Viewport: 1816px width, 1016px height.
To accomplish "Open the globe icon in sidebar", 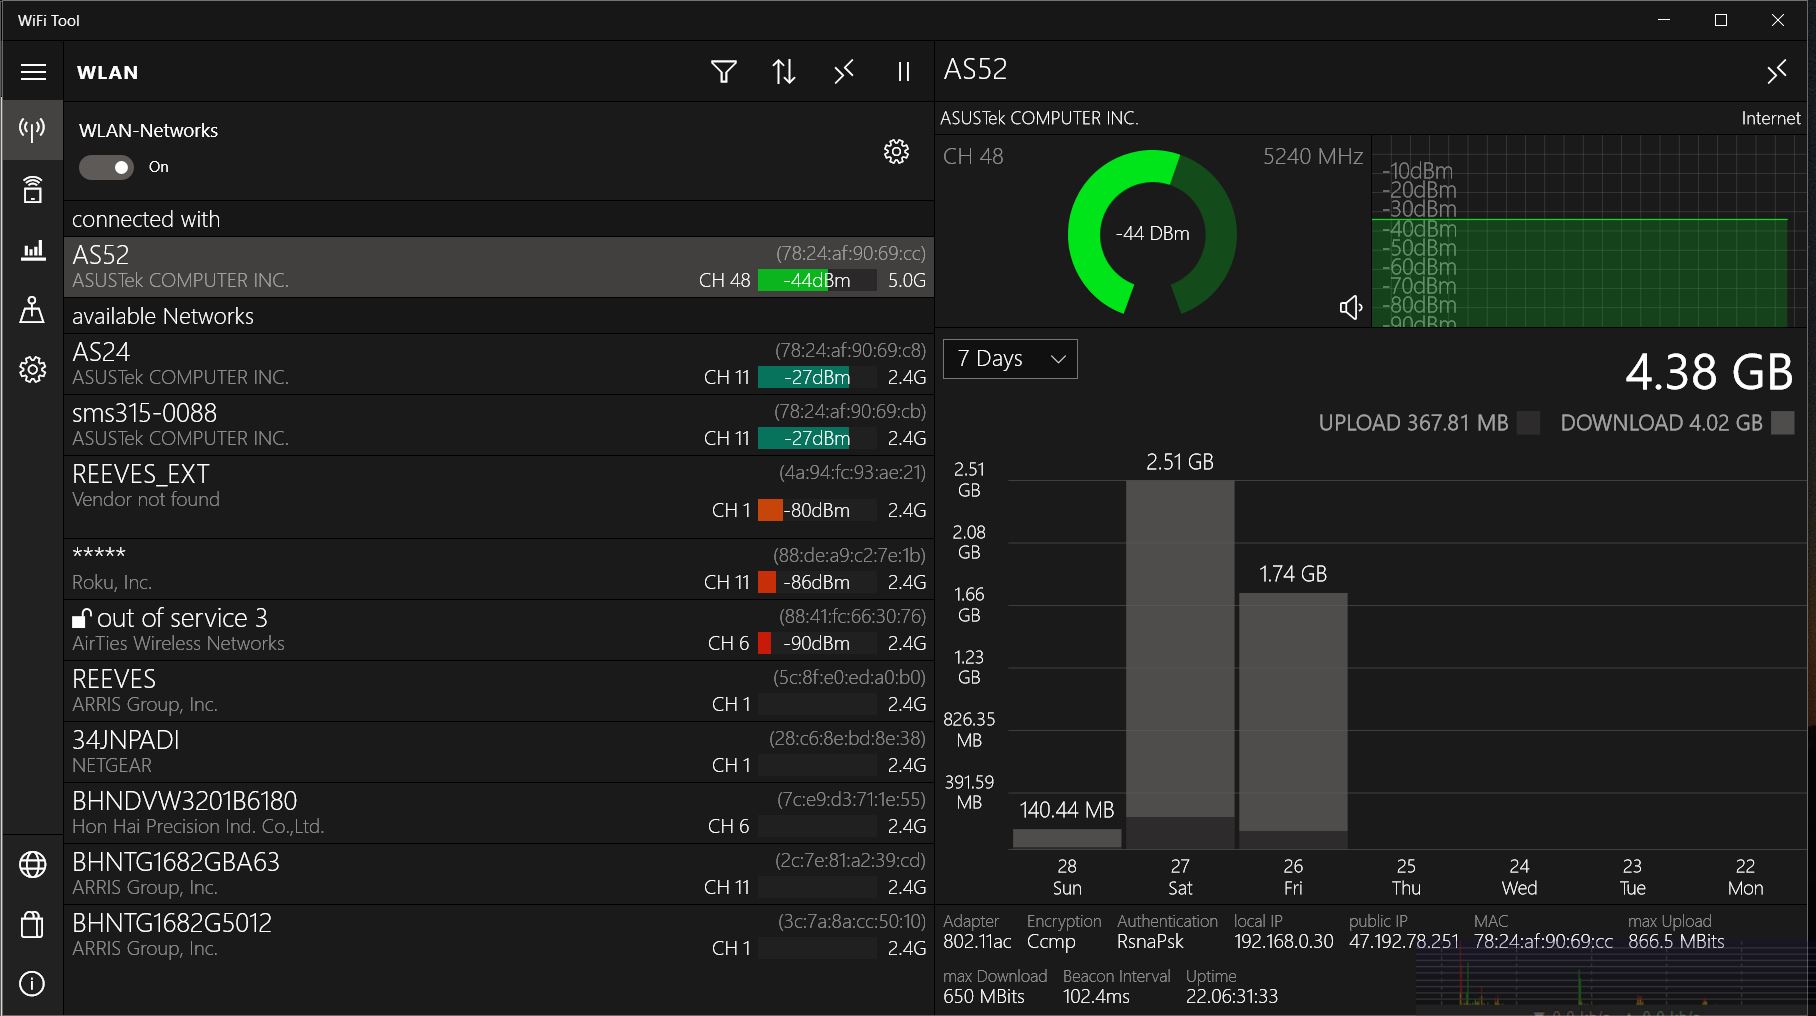I will pyautogui.click(x=33, y=865).
